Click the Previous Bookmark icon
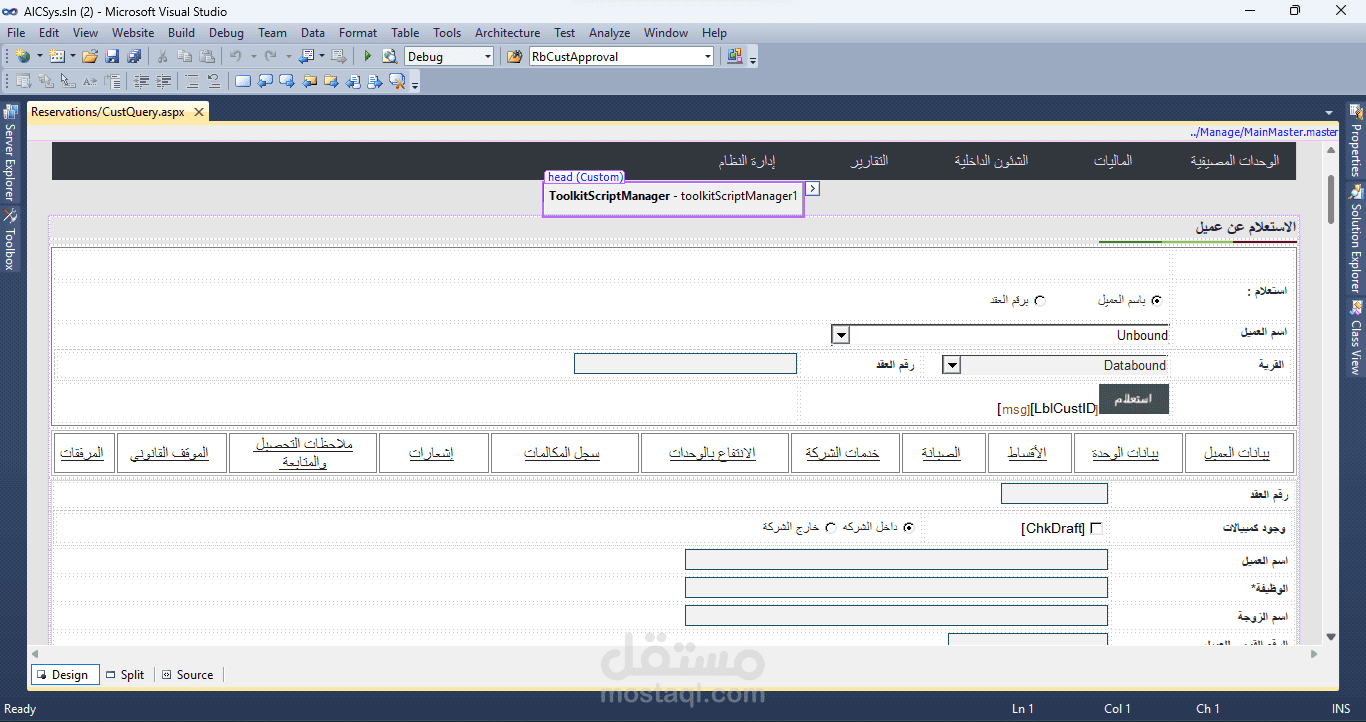The image size is (1366, 722). tap(265, 81)
